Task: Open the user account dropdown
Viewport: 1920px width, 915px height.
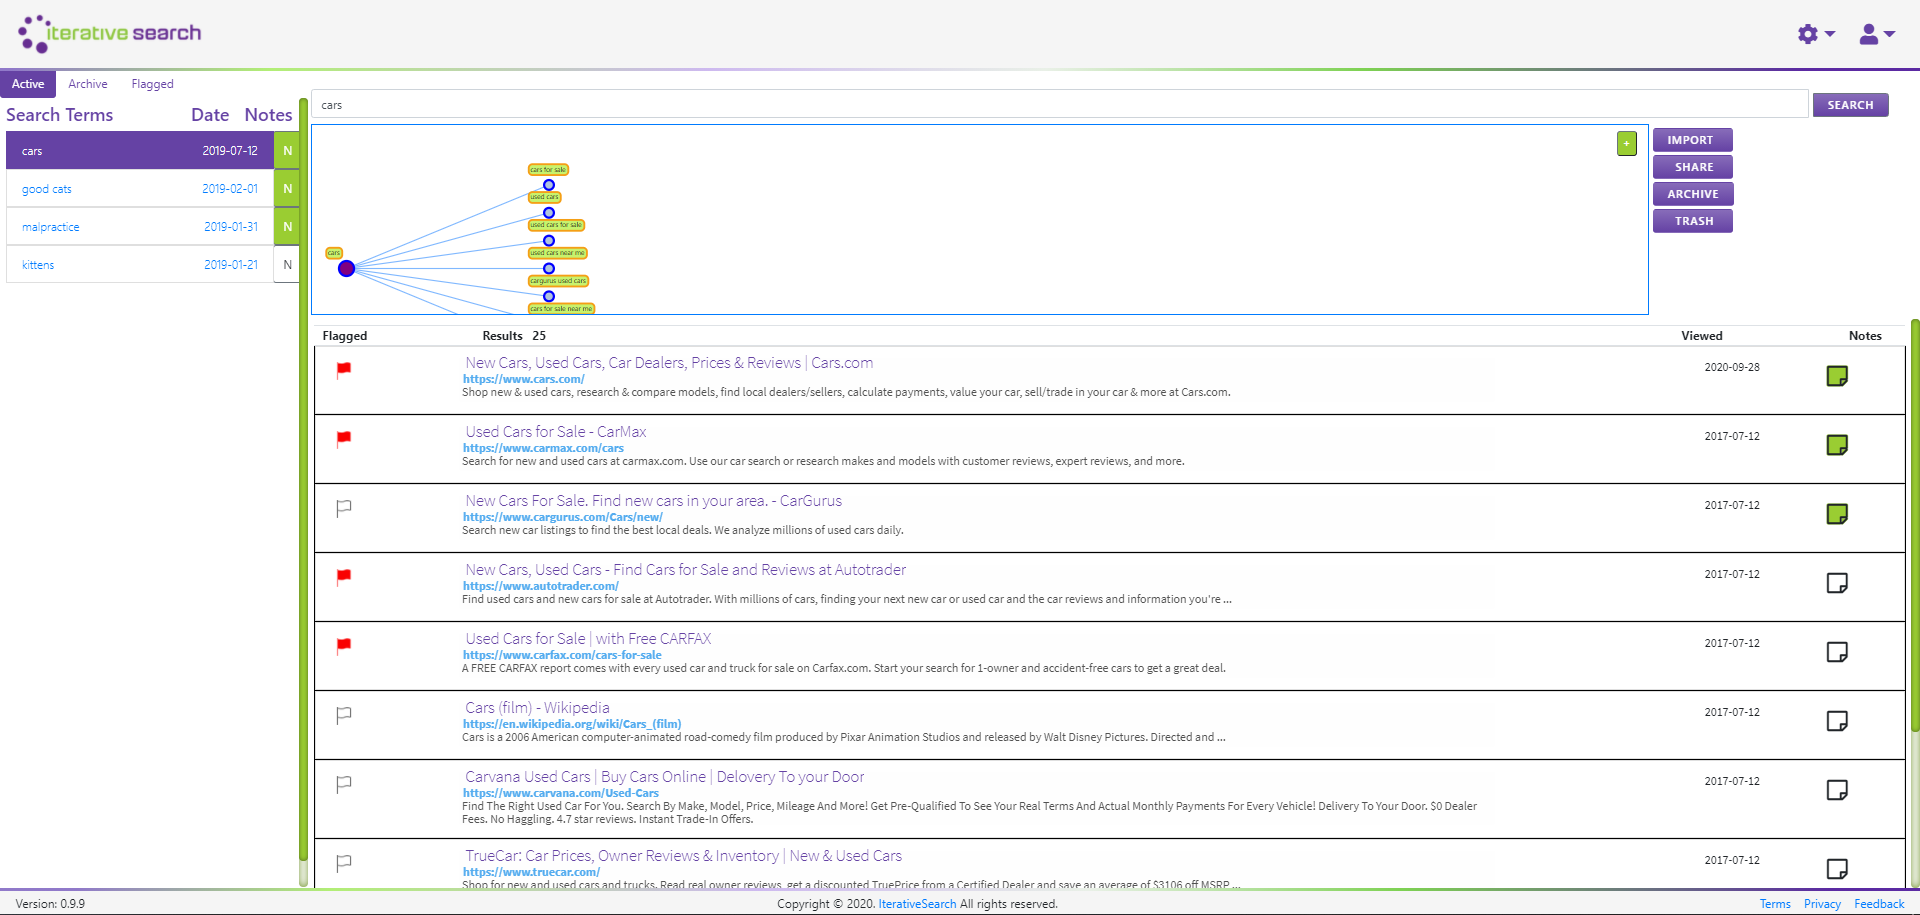Action: coord(1876,34)
